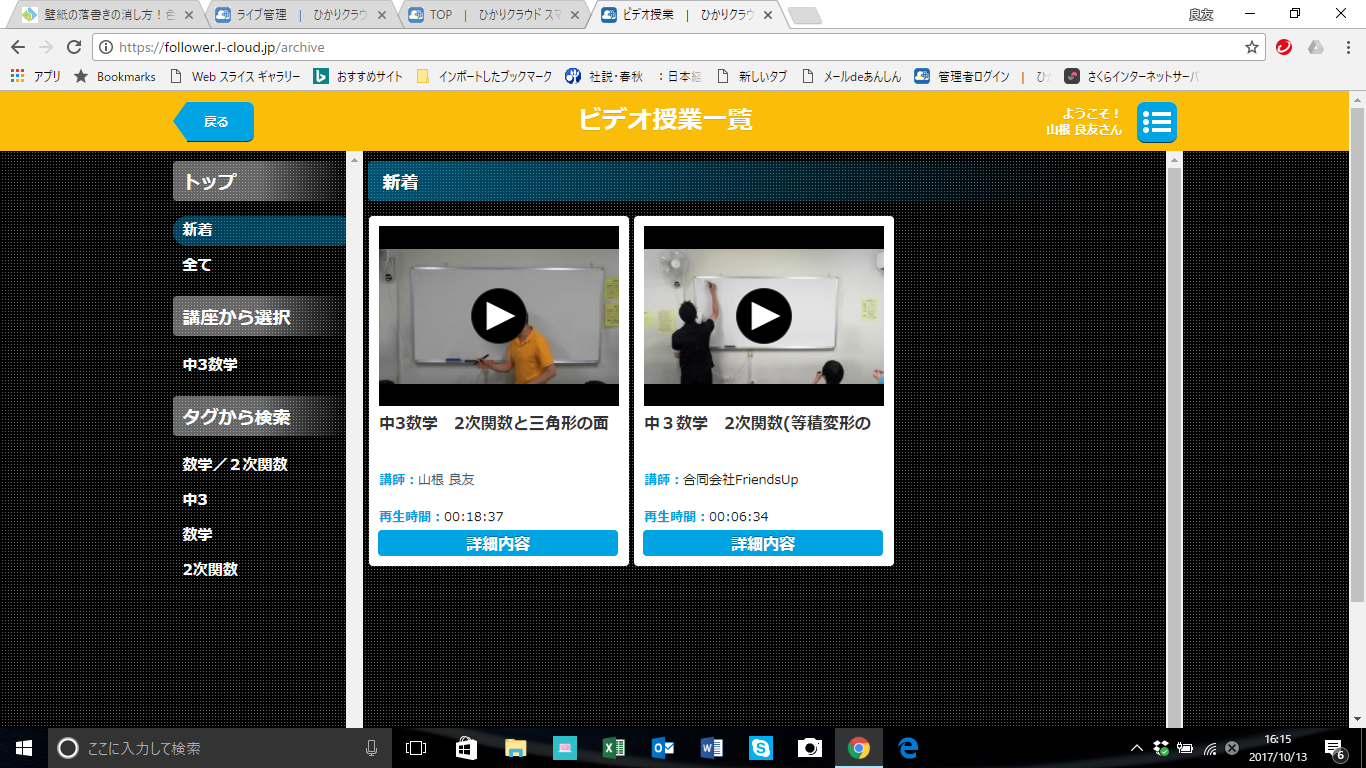The width and height of the screenshot is (1366, 768).
Task: Open Skype from the taskbar
Action: pos(761,747)
